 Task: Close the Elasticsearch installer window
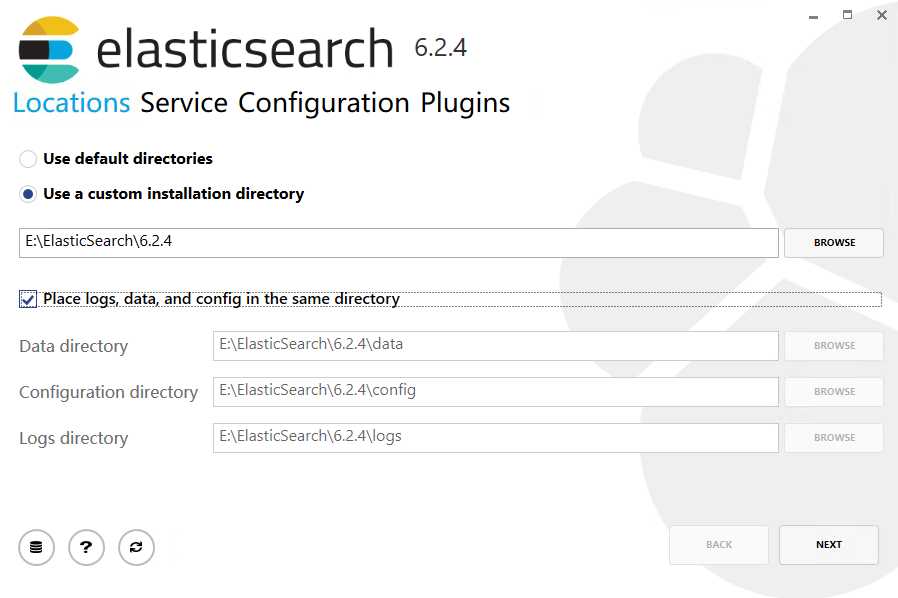(881, 15)
